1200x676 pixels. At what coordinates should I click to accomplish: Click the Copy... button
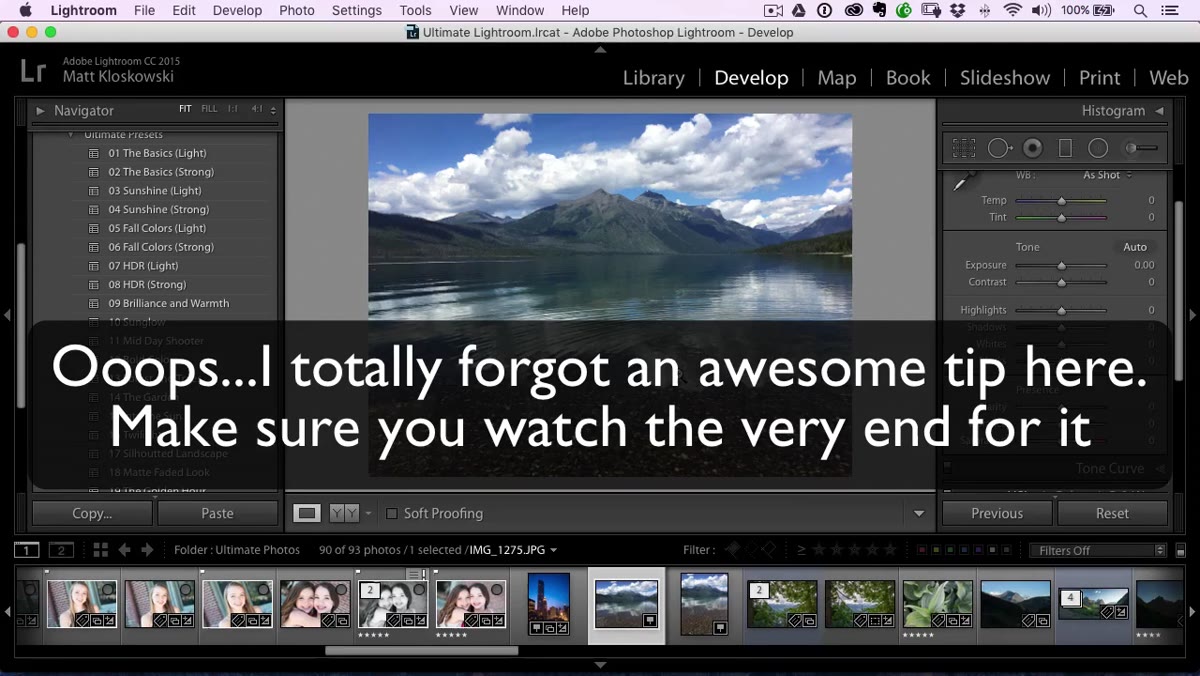[92, 513]
